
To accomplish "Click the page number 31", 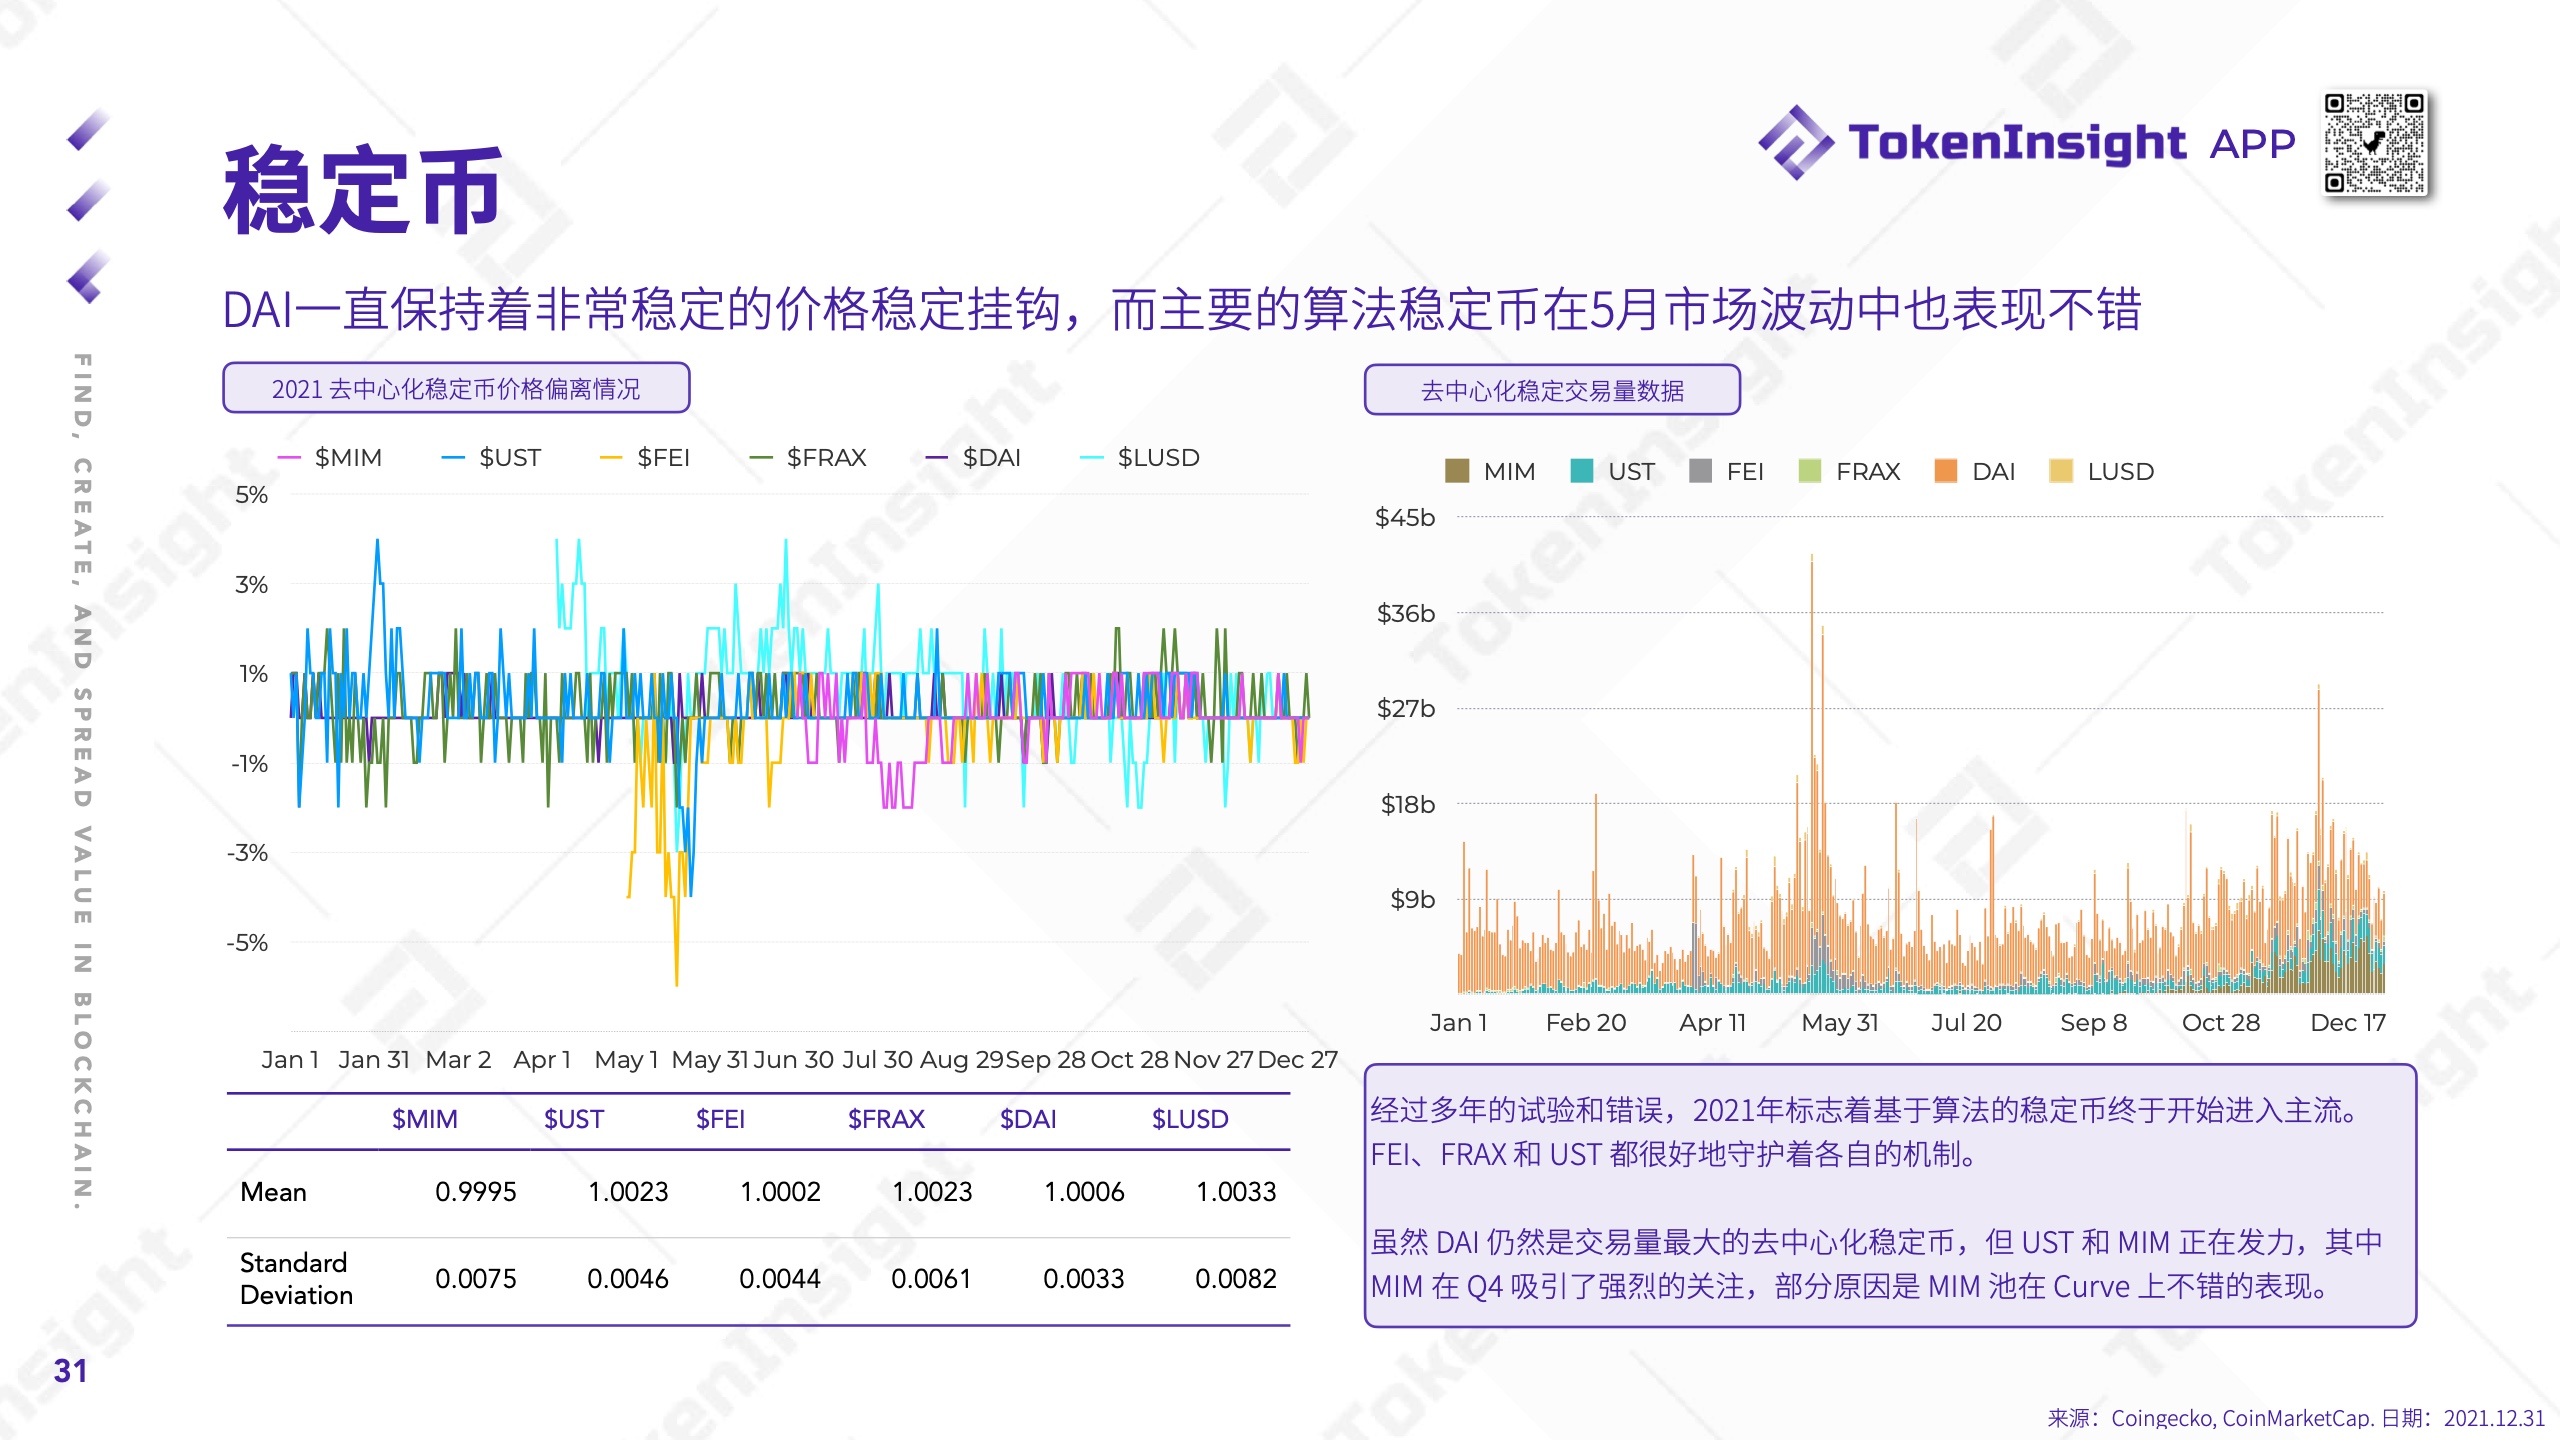I will (x=71, y=1371).
